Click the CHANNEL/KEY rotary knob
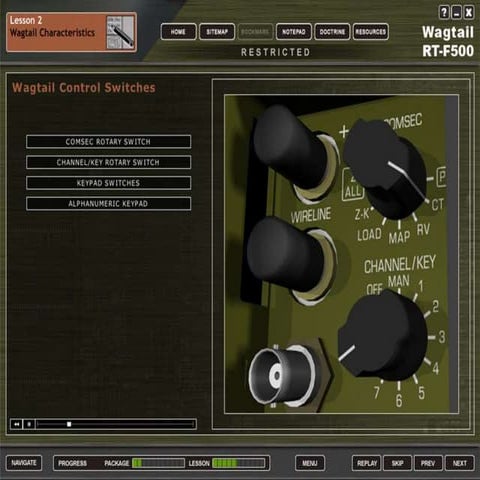This screenshot has width=480, height=480. (x=382, y=335)
